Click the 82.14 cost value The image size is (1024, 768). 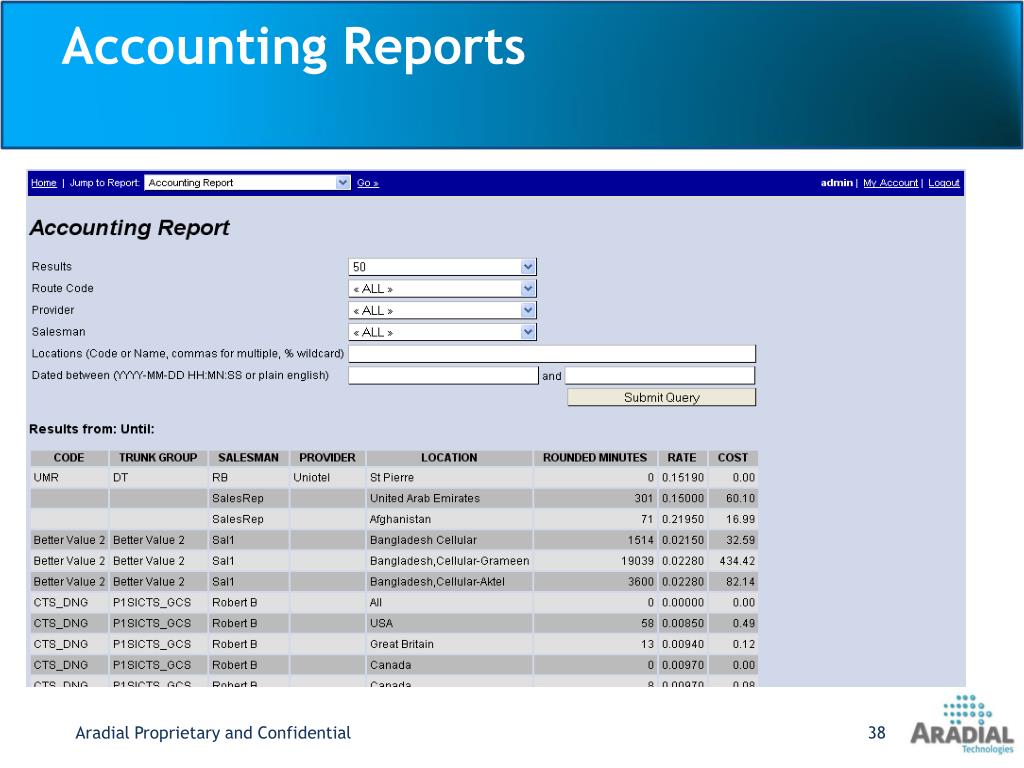[x=741, y=582]
